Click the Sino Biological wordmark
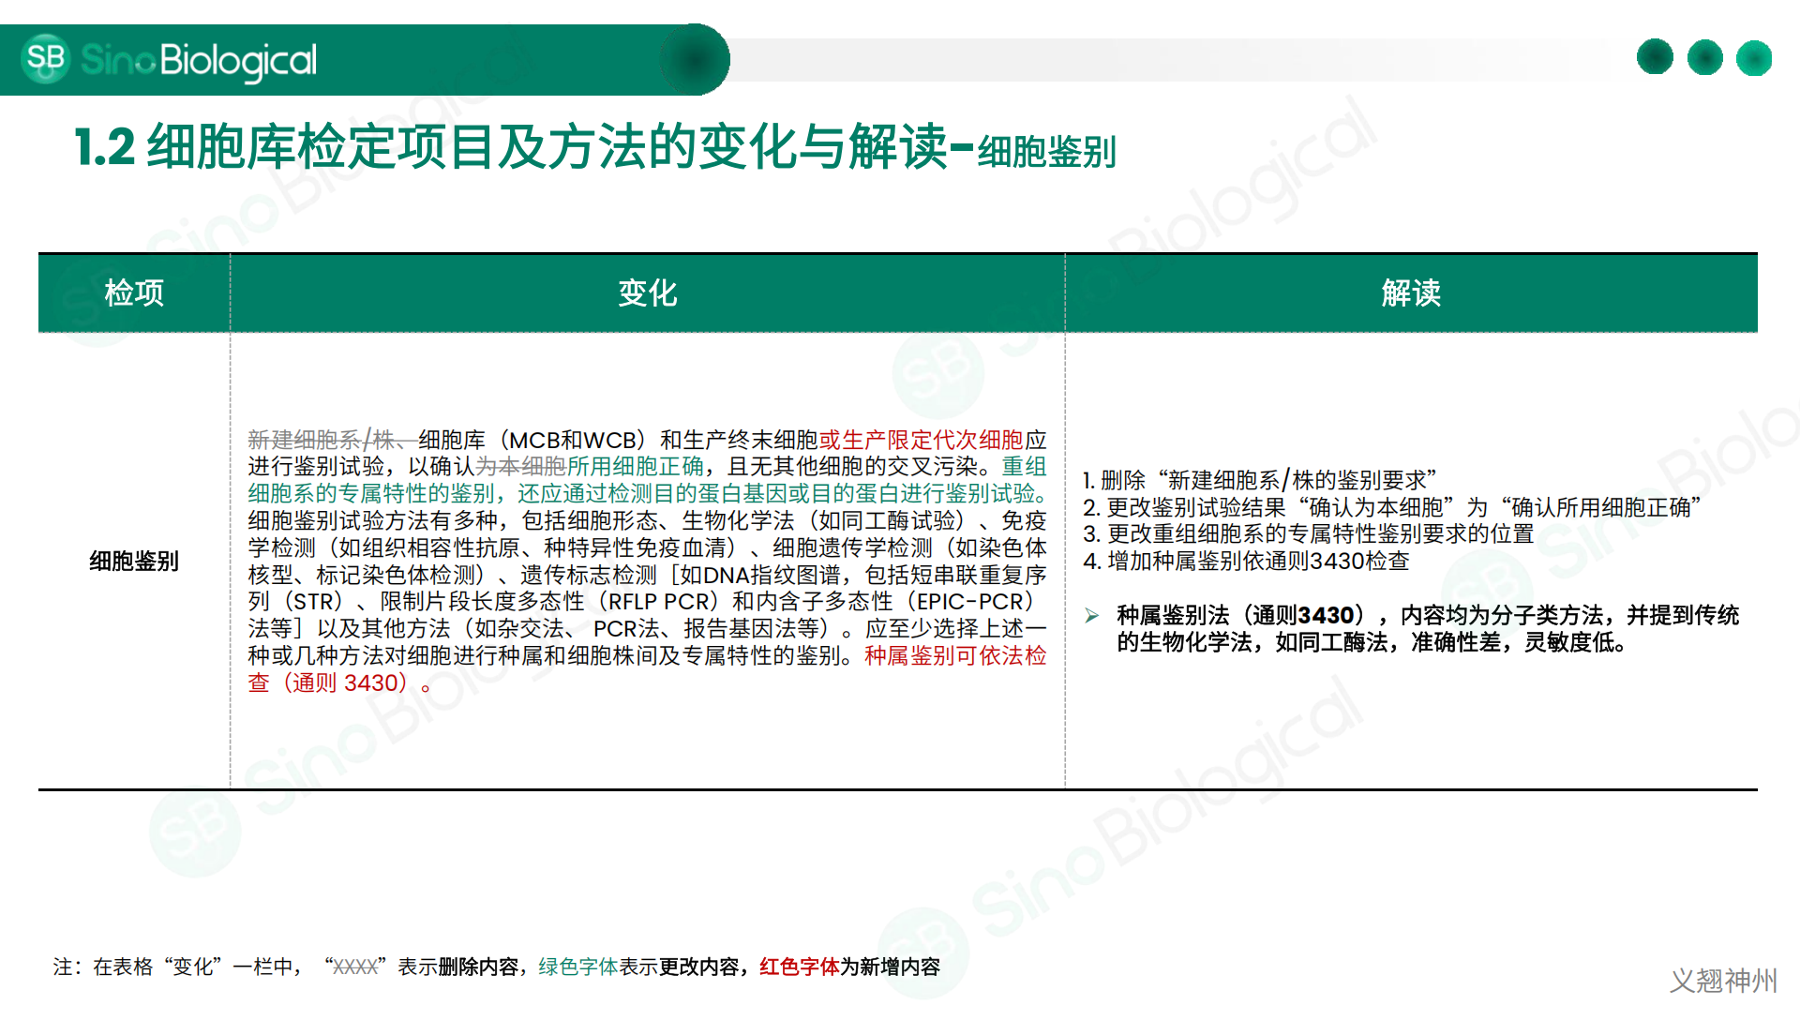The height and width of the screenshot is (1013, 1800). click(x=199, y=61)
